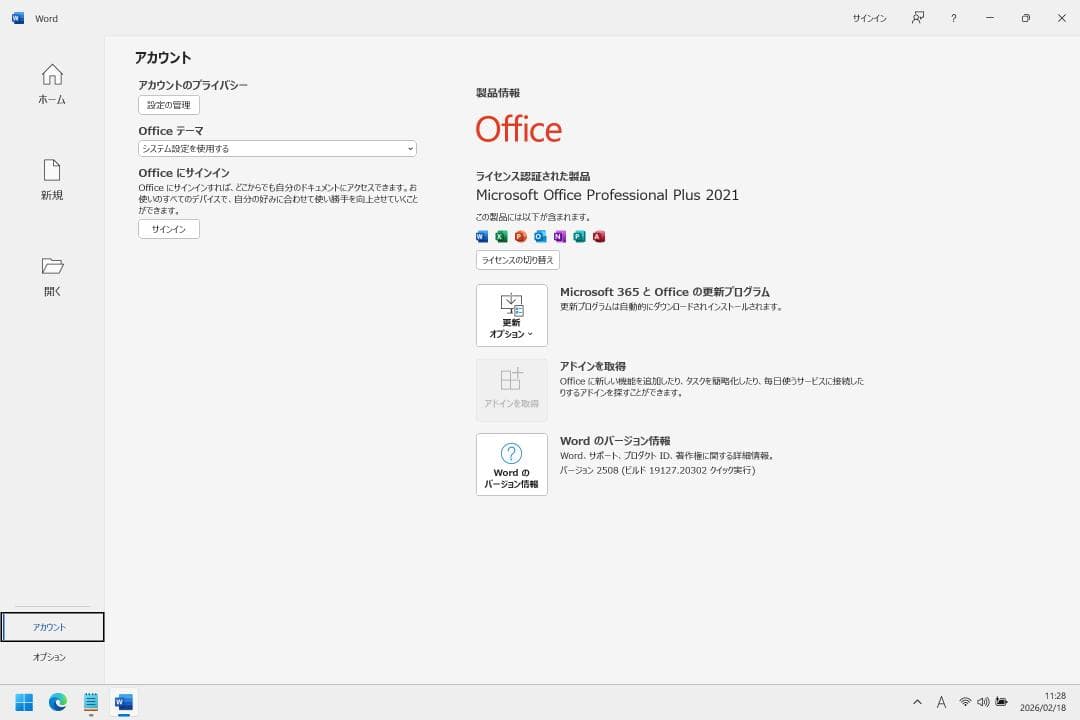Launch Microsoft Edge from taskbar

[x=58, y=702]
